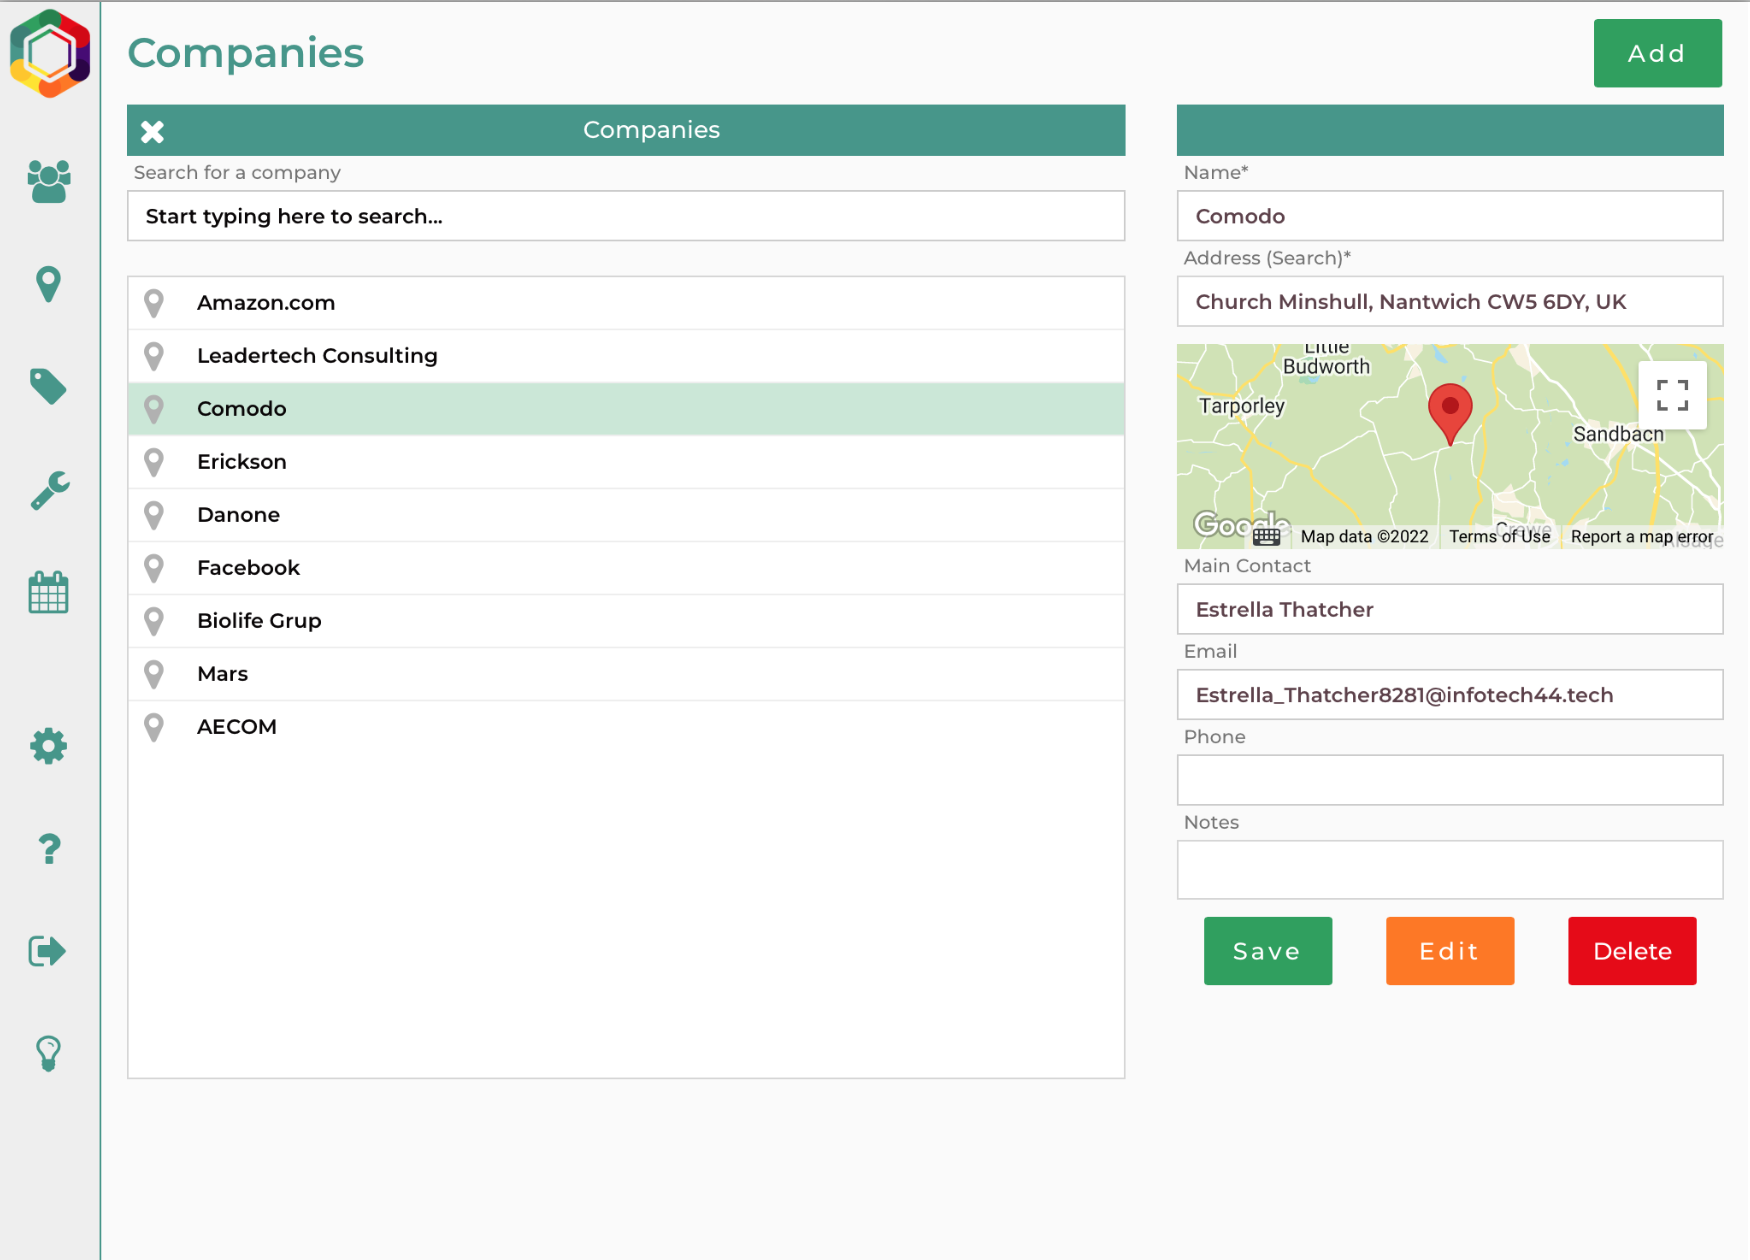Close the Companies panel with the X
1750x1260 pixels.
click(x=152, y=131)
